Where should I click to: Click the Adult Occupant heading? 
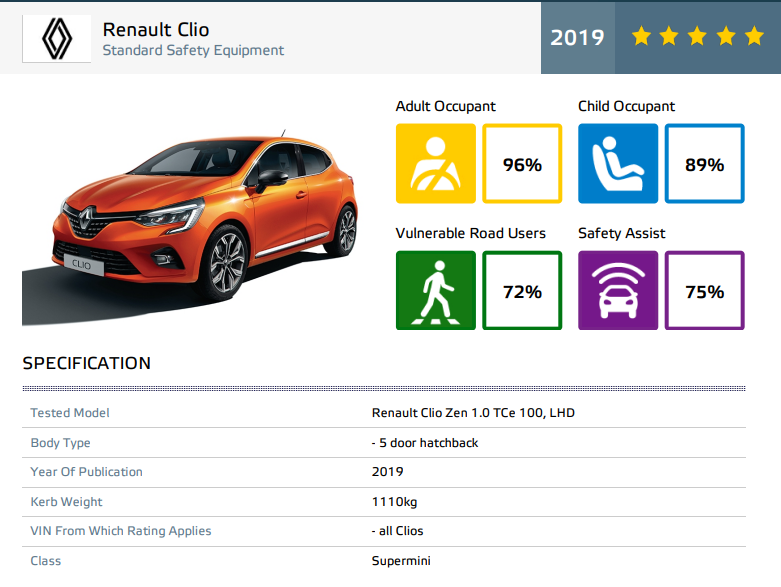[445, 106]
